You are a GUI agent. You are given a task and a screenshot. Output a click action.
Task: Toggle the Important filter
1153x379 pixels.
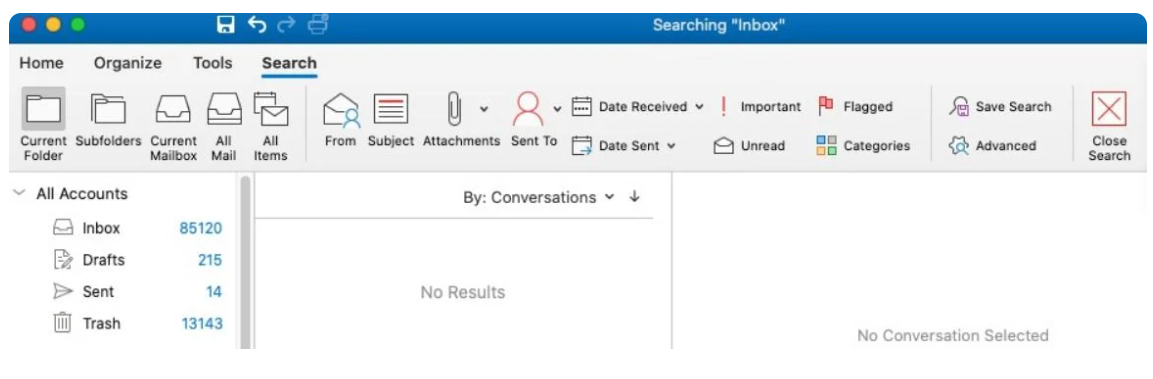click(760, 107)
